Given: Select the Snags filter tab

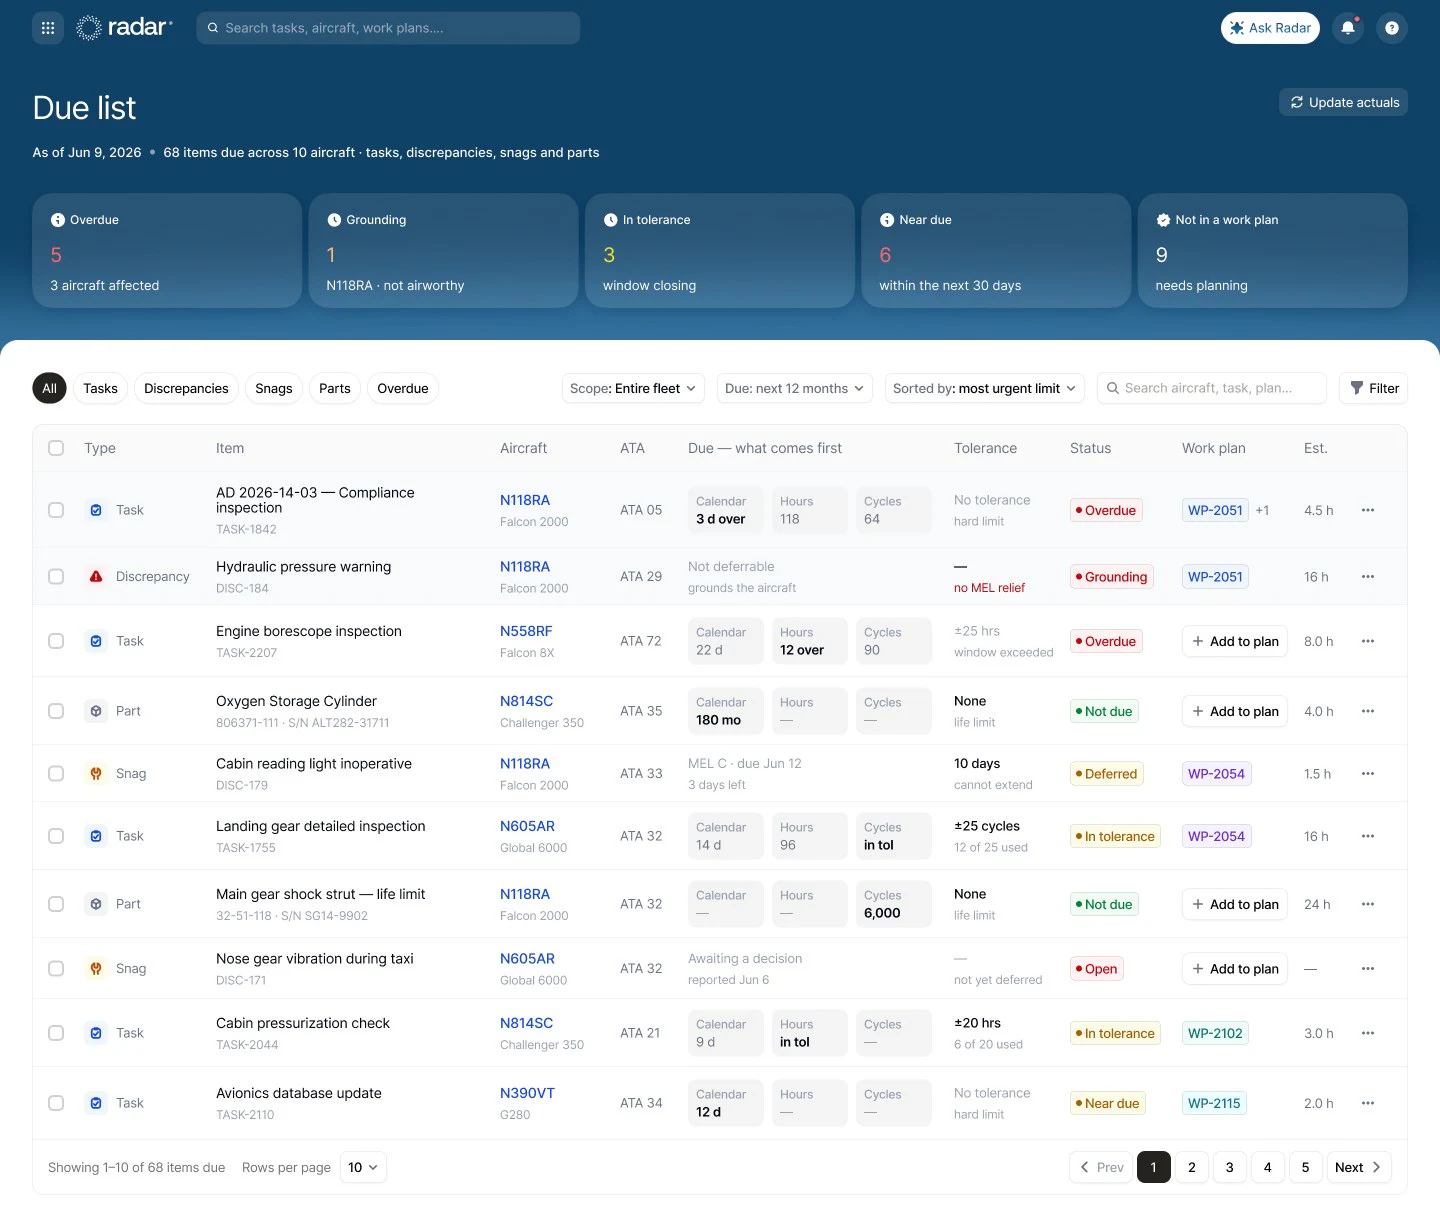Looking at the screenshot, I should tap(274, 388).
